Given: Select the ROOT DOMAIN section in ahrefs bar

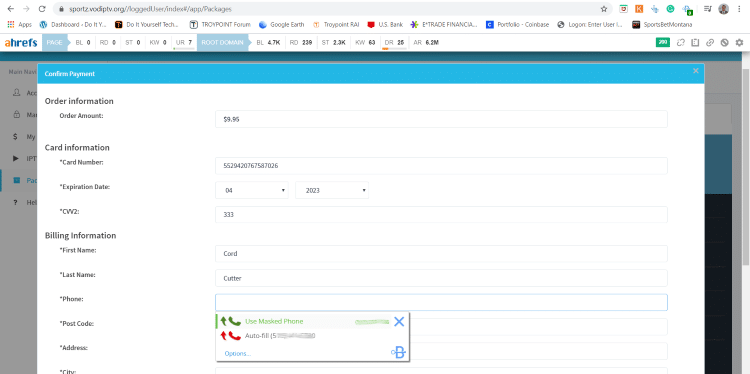Looking at the screenshot, I should (x=222, y=43).
